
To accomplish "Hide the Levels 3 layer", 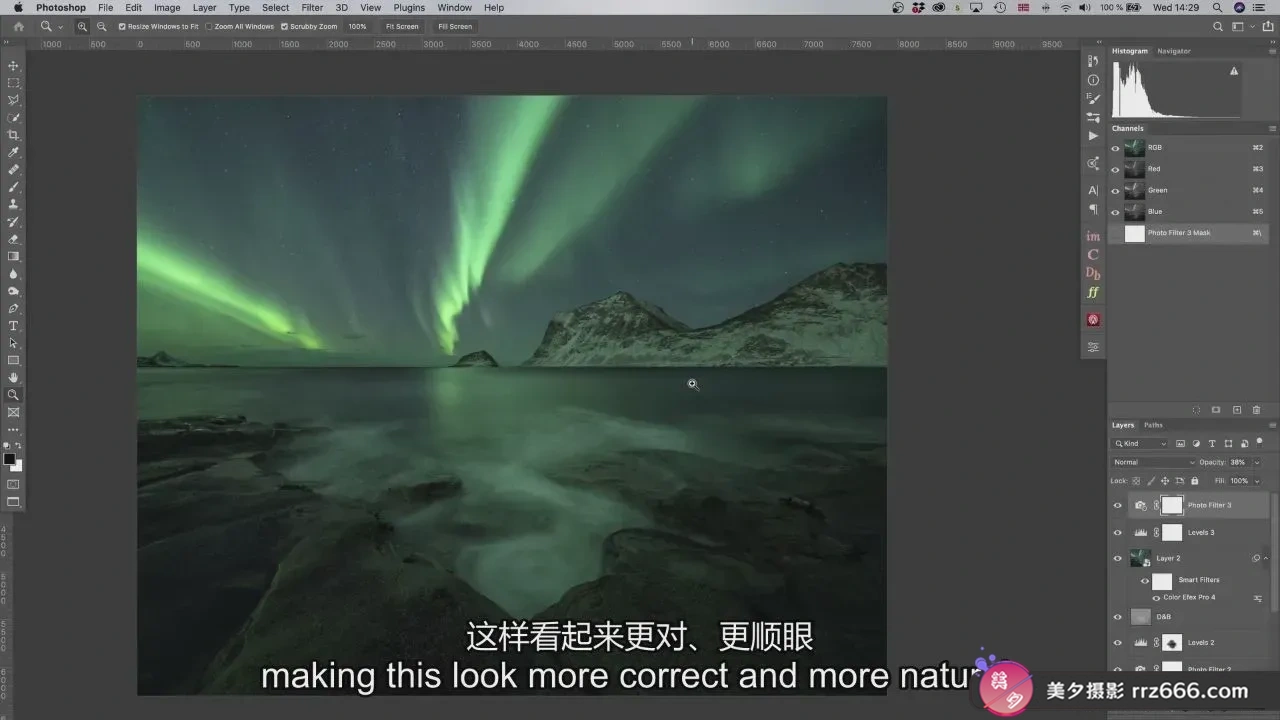I will tap(1117, 533).
